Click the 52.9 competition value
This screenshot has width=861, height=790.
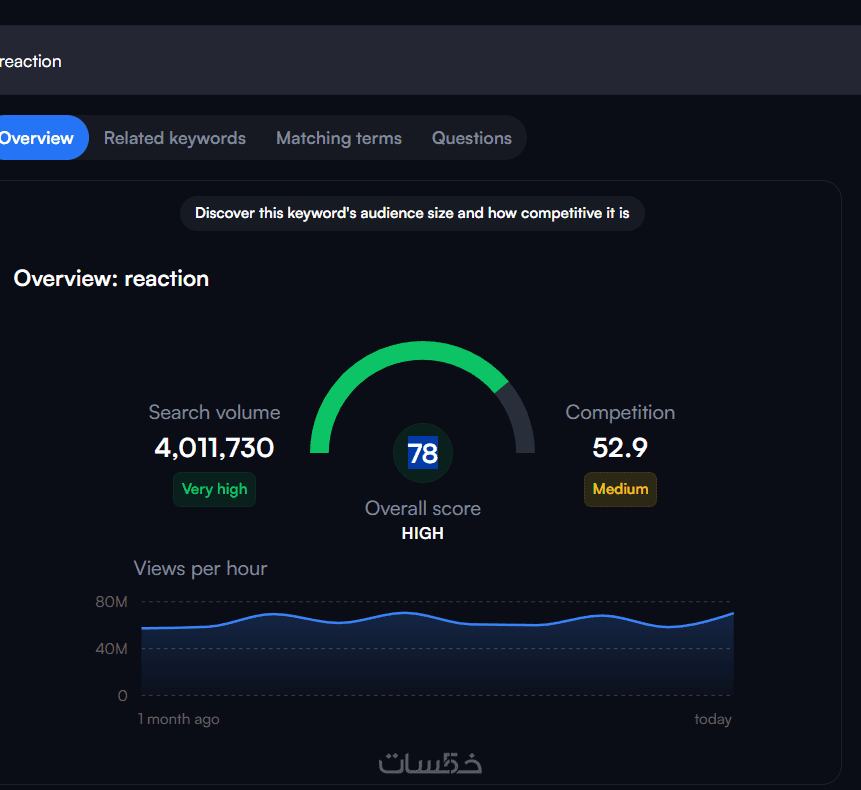(x=620, y=448)
